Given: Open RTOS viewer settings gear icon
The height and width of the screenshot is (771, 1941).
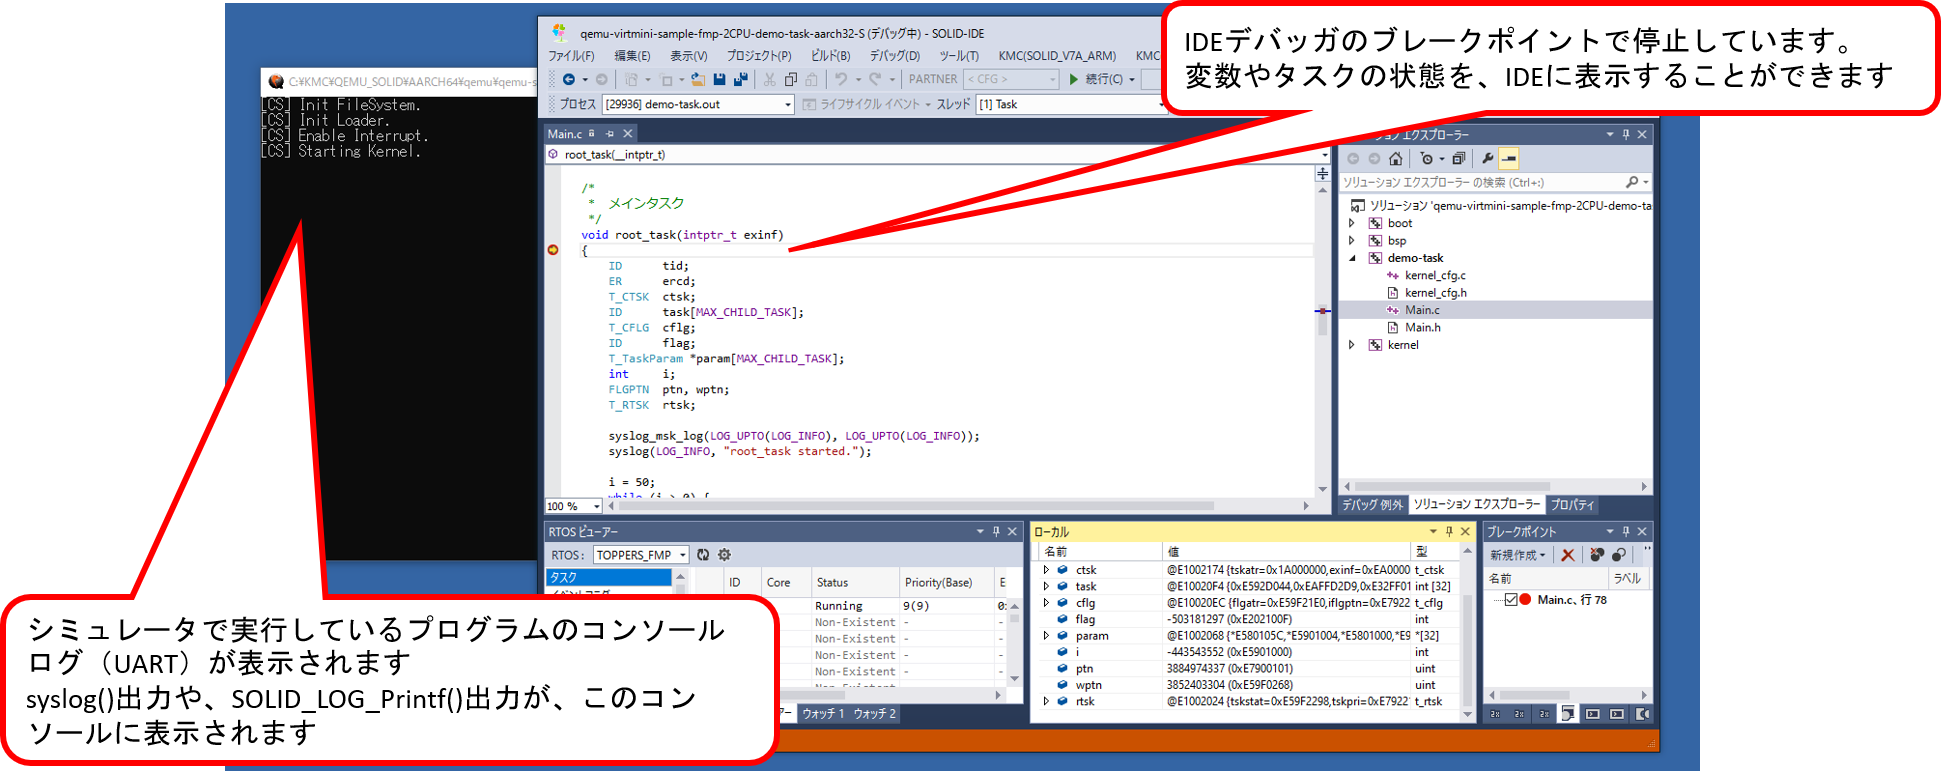Looking at the screenshot, I should pyautogui.click(x=725, y=555).
